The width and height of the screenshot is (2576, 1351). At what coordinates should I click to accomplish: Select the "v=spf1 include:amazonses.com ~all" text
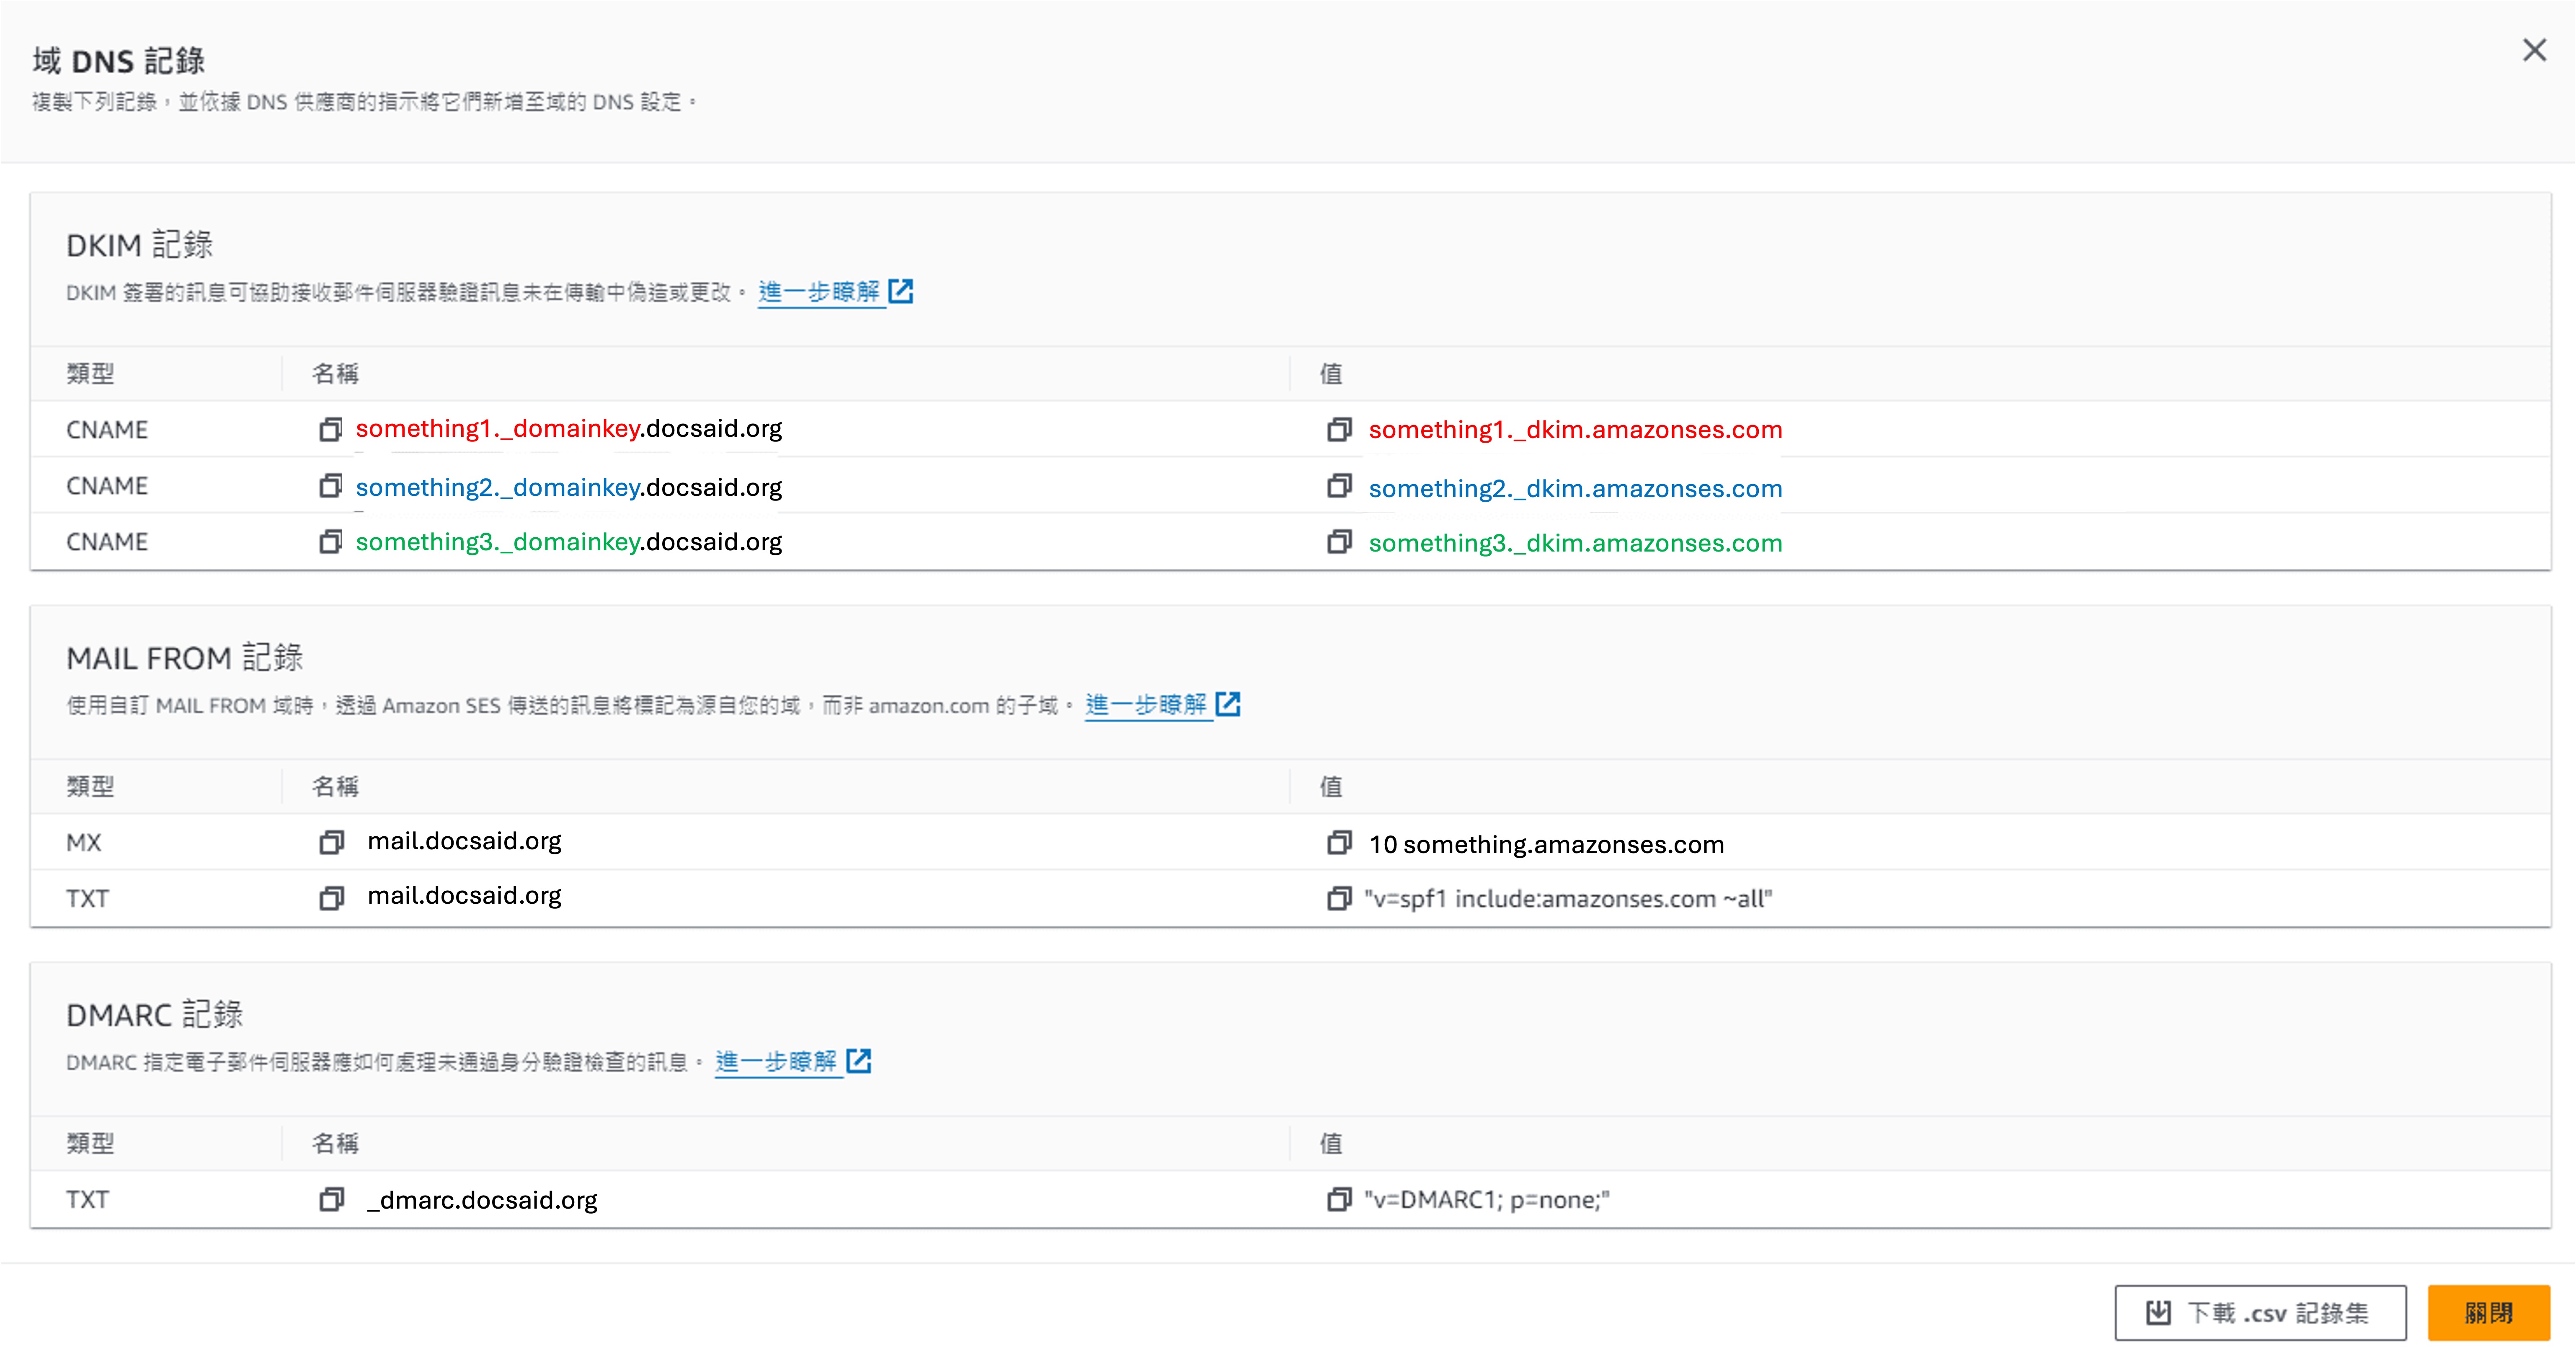1568,899
